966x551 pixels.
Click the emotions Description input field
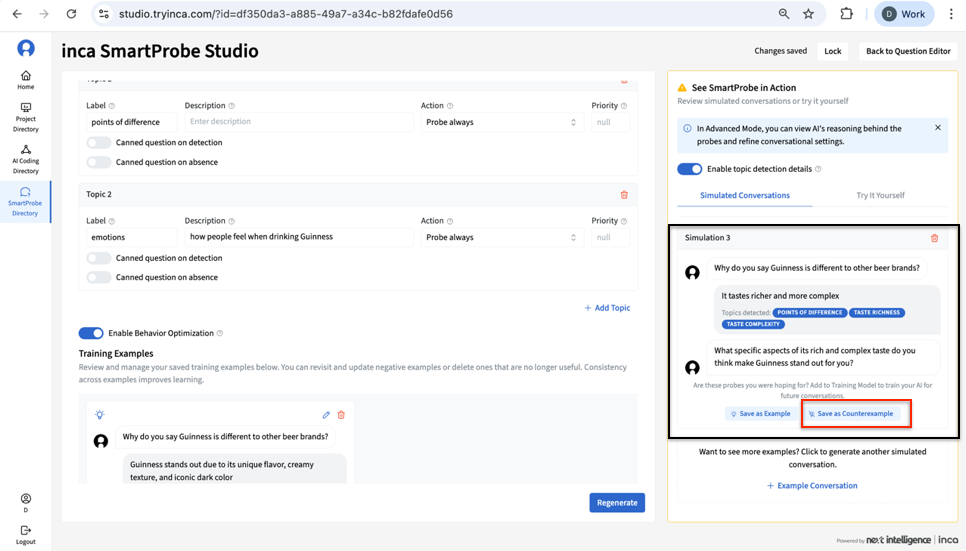[x=298, y=238]
